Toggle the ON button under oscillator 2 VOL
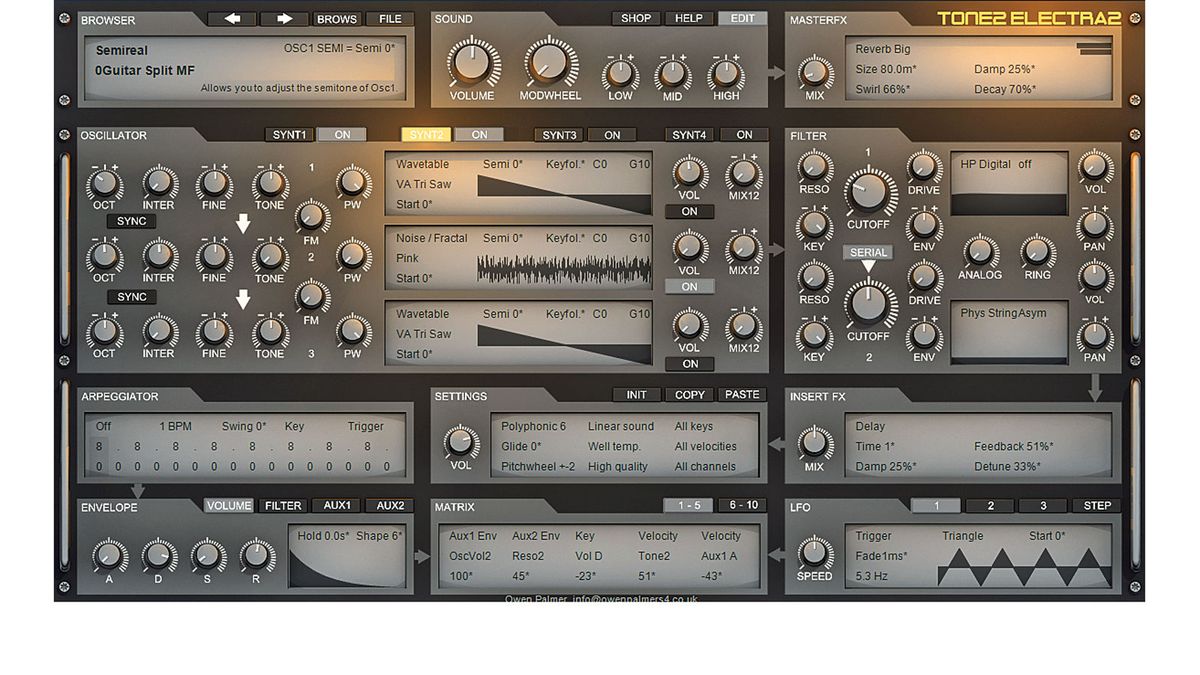 [689, 287]
